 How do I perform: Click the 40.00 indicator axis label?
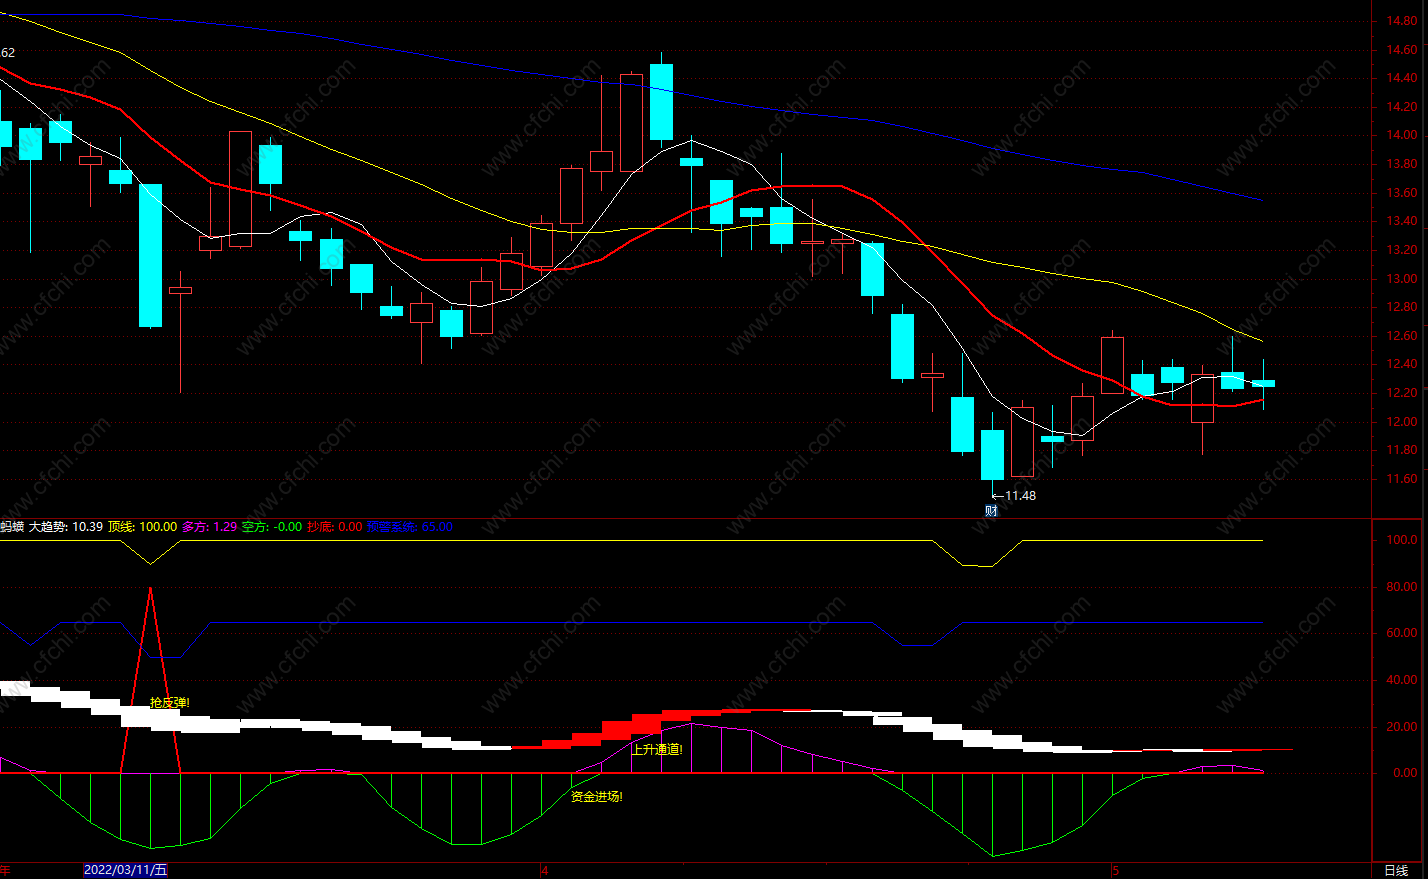pyautogui.click(x=1402, y=680)
